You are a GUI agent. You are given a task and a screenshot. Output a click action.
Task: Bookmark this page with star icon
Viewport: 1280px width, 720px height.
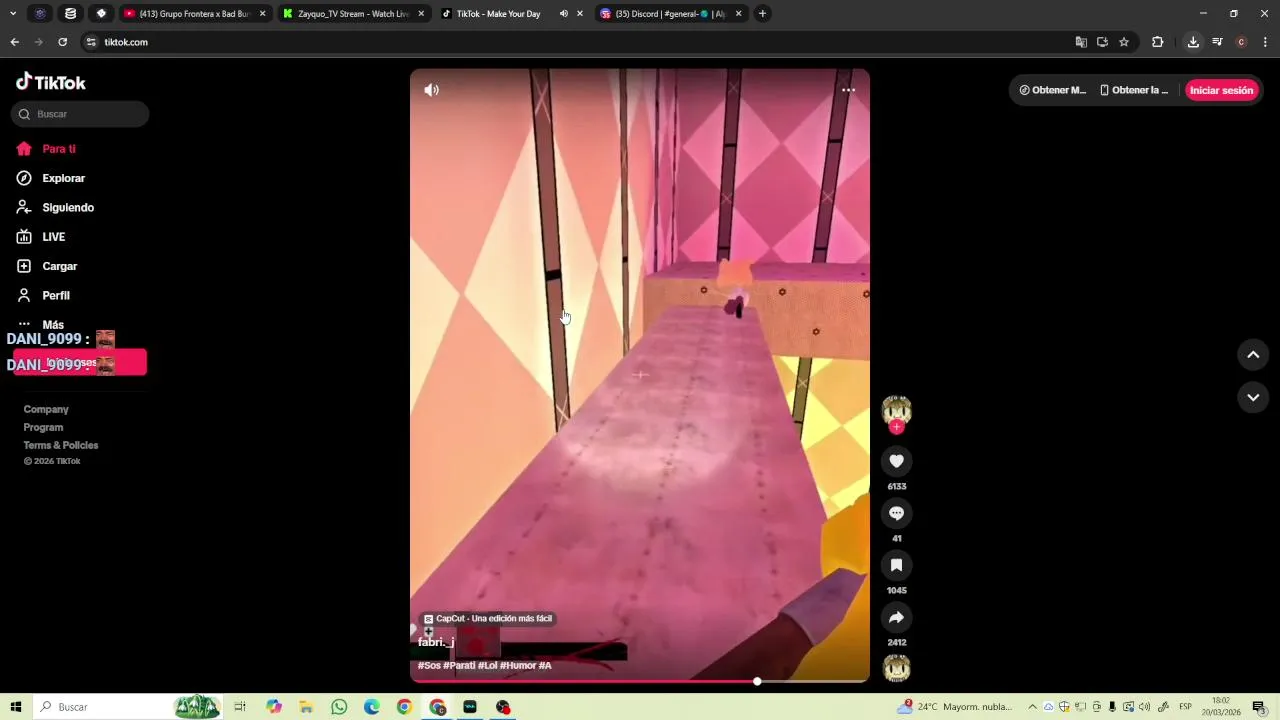(x=1124, y=42)
